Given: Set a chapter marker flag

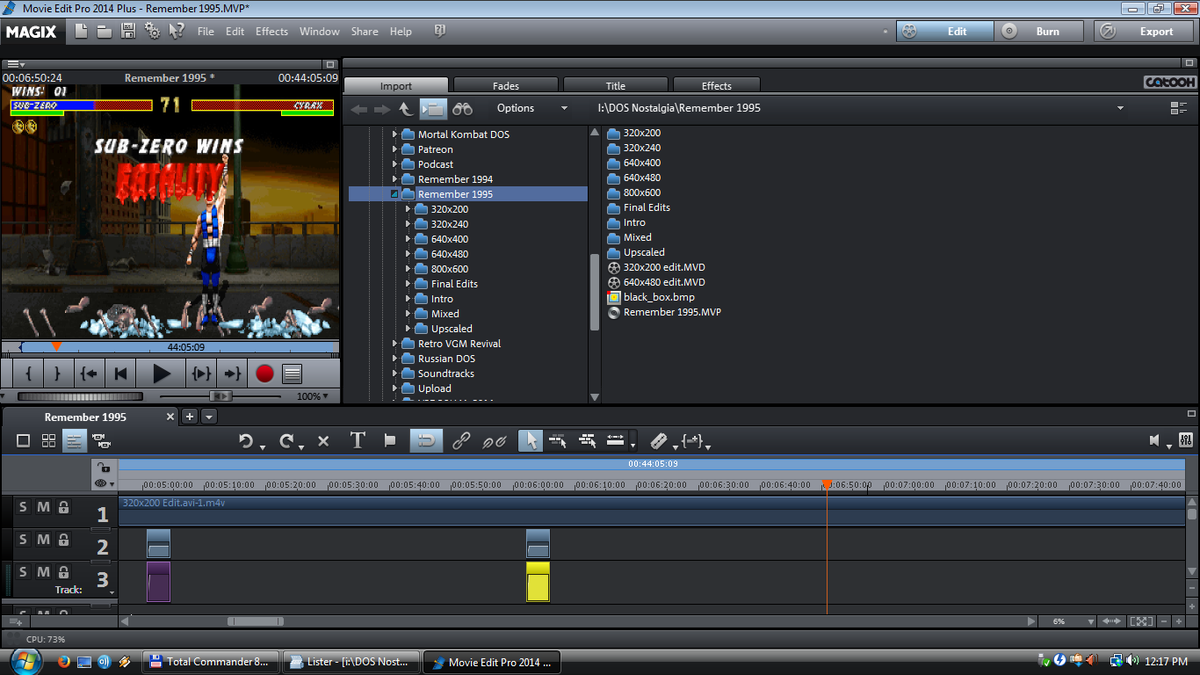Looking at the screenshot, I should [390, 440].
